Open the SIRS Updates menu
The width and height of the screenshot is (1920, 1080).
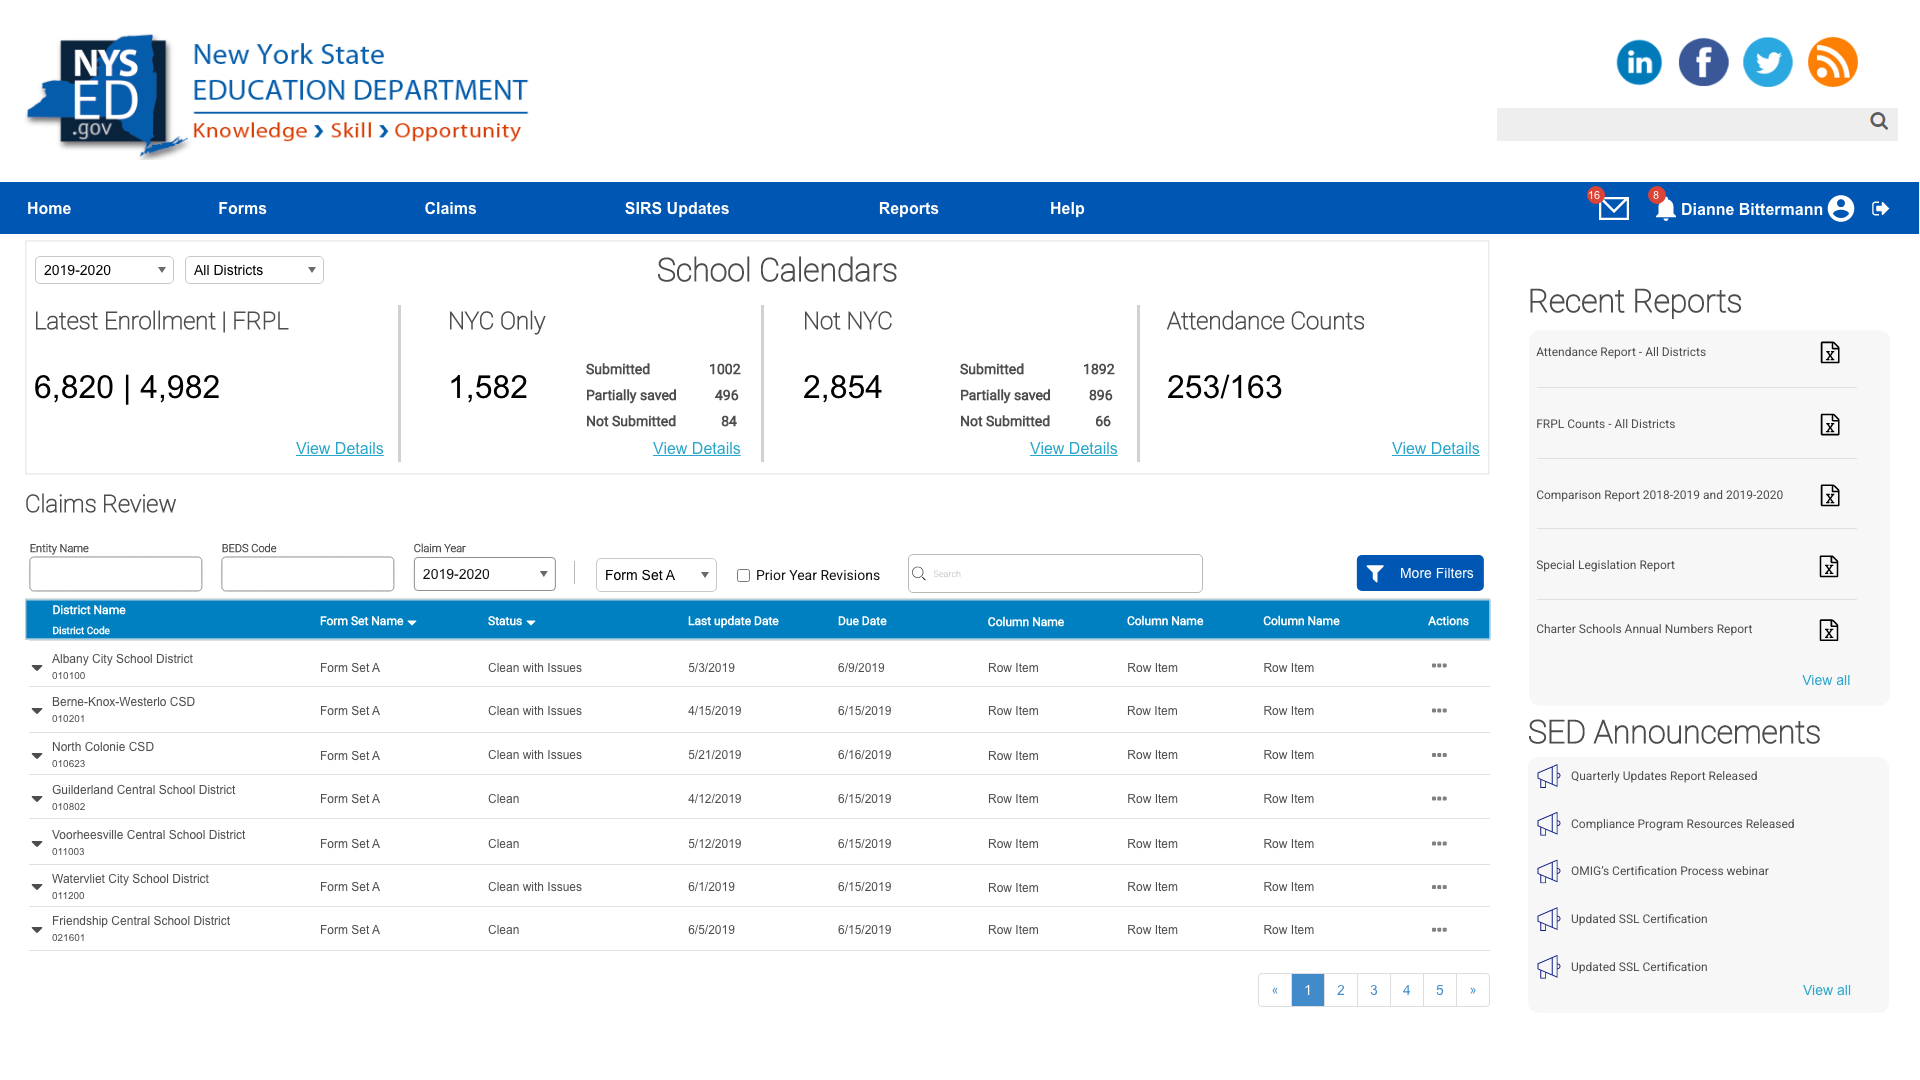click(x=676, y=209)
